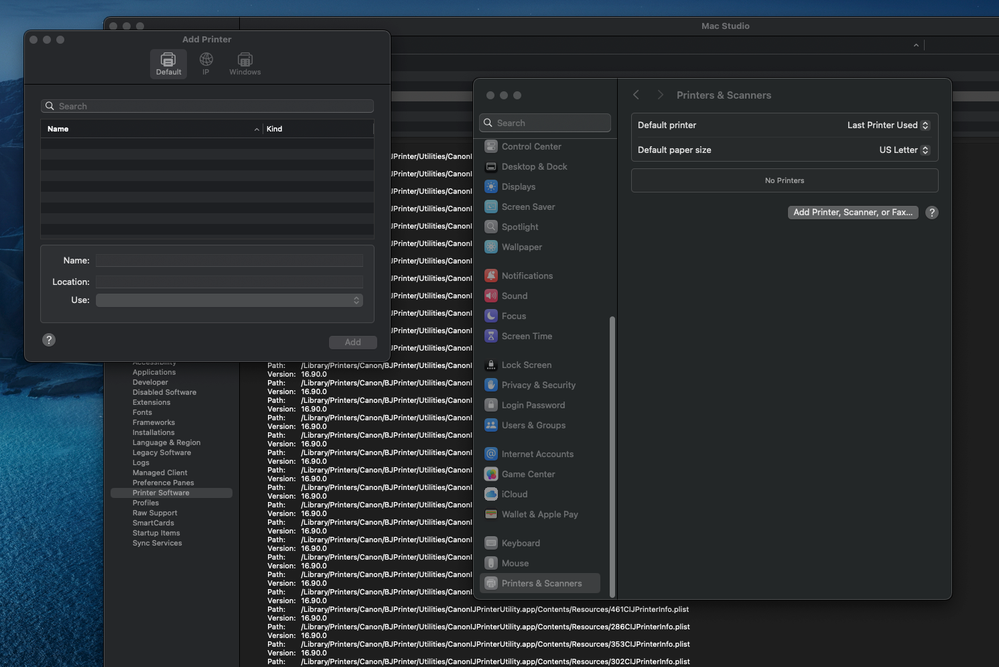This screenshot has height=667, width=999.
Task: Open the Use dropdown in Add Printer
Action: pos(229,300)
